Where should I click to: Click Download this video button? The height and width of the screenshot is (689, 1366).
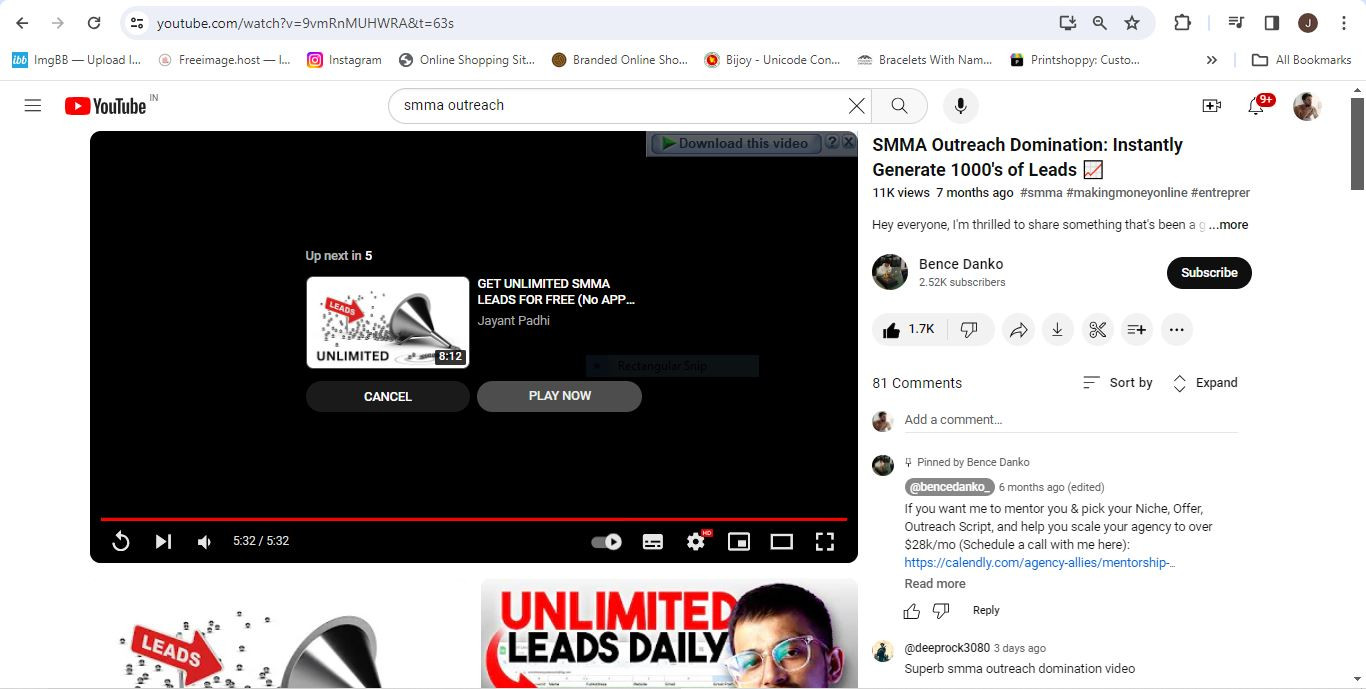(x=735, y=143)
